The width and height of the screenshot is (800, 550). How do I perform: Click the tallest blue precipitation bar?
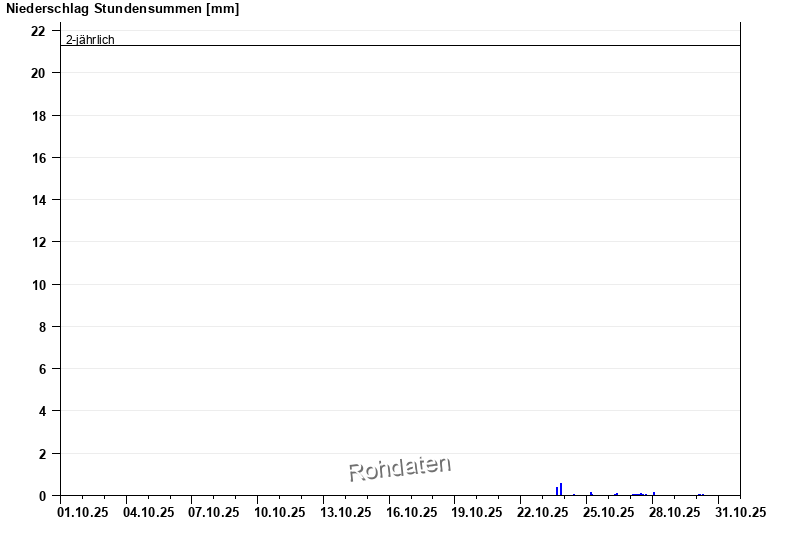coord(561,489)
